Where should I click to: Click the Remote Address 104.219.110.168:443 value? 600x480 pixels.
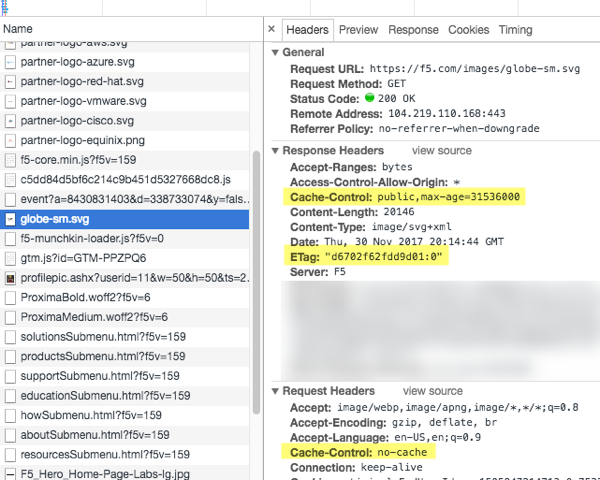pos(447,114)
